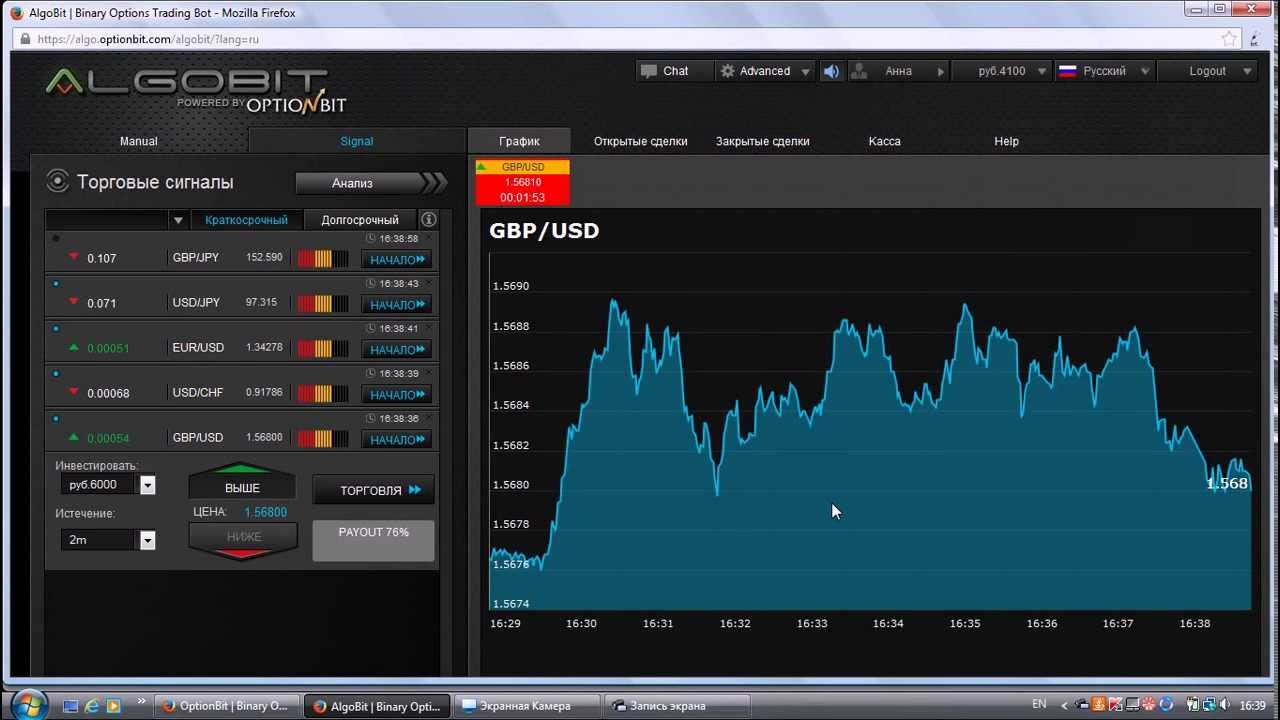
Task: Click the GBP/JPY signal strength meter
Action: coord(322,259)
